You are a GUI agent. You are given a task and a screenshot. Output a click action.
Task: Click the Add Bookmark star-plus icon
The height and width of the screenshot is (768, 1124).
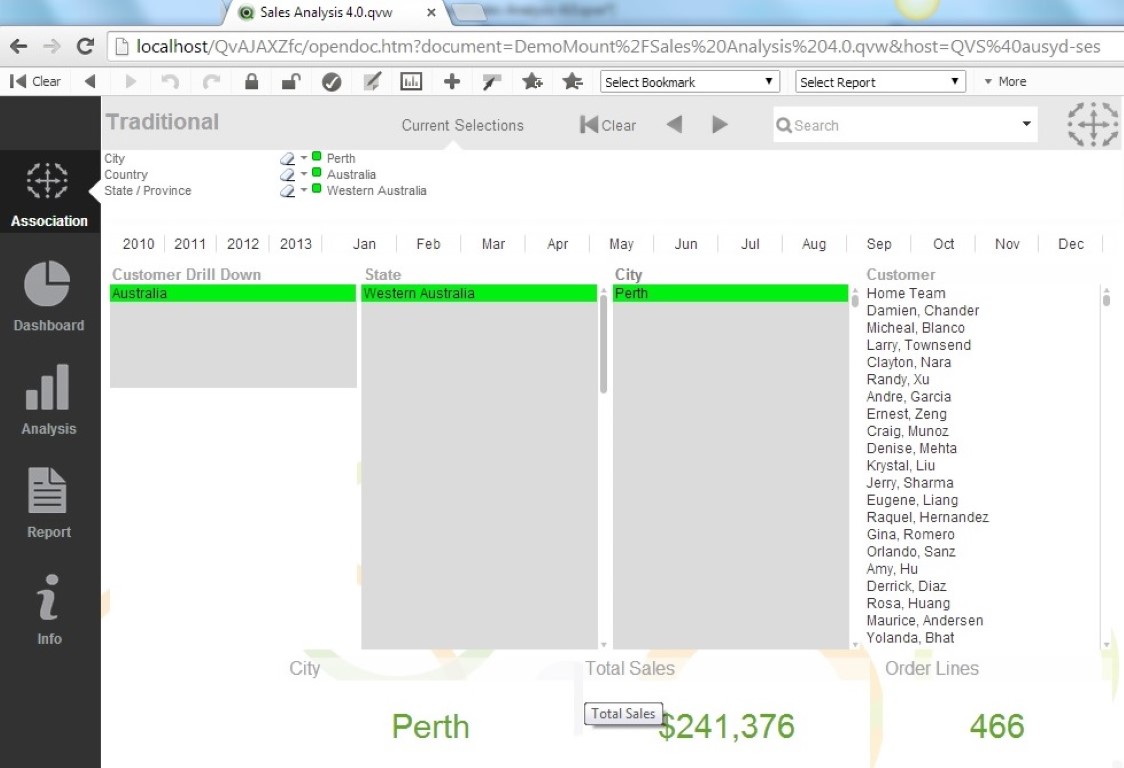532,82
